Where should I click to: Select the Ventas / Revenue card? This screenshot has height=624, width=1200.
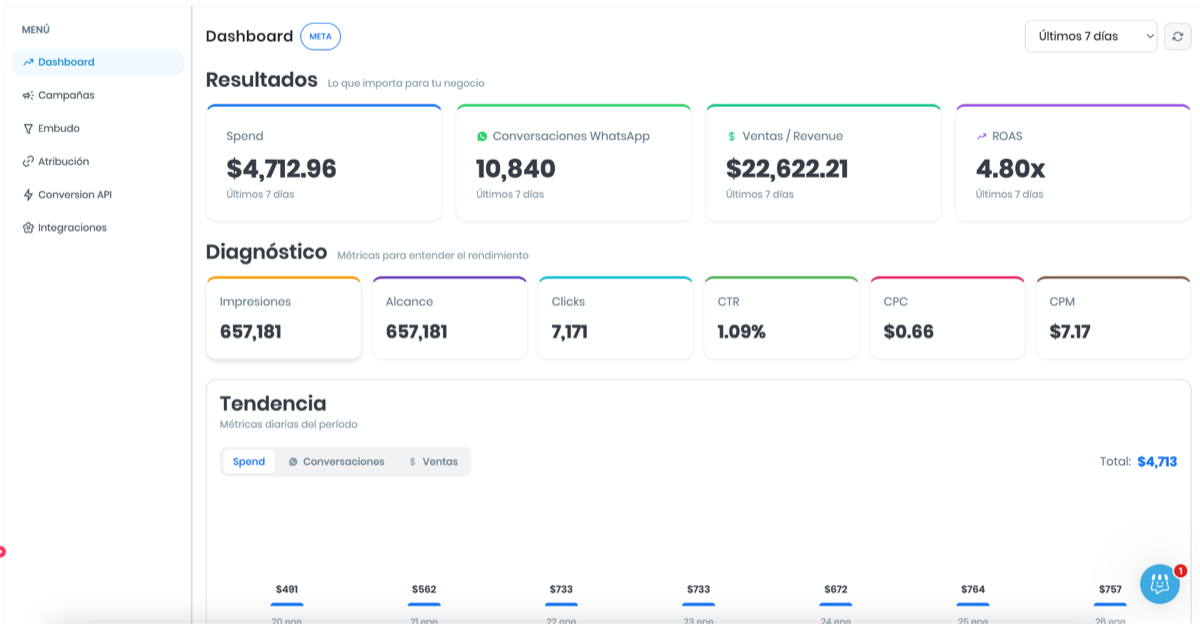pyautogui.click(x=824, y=162)
